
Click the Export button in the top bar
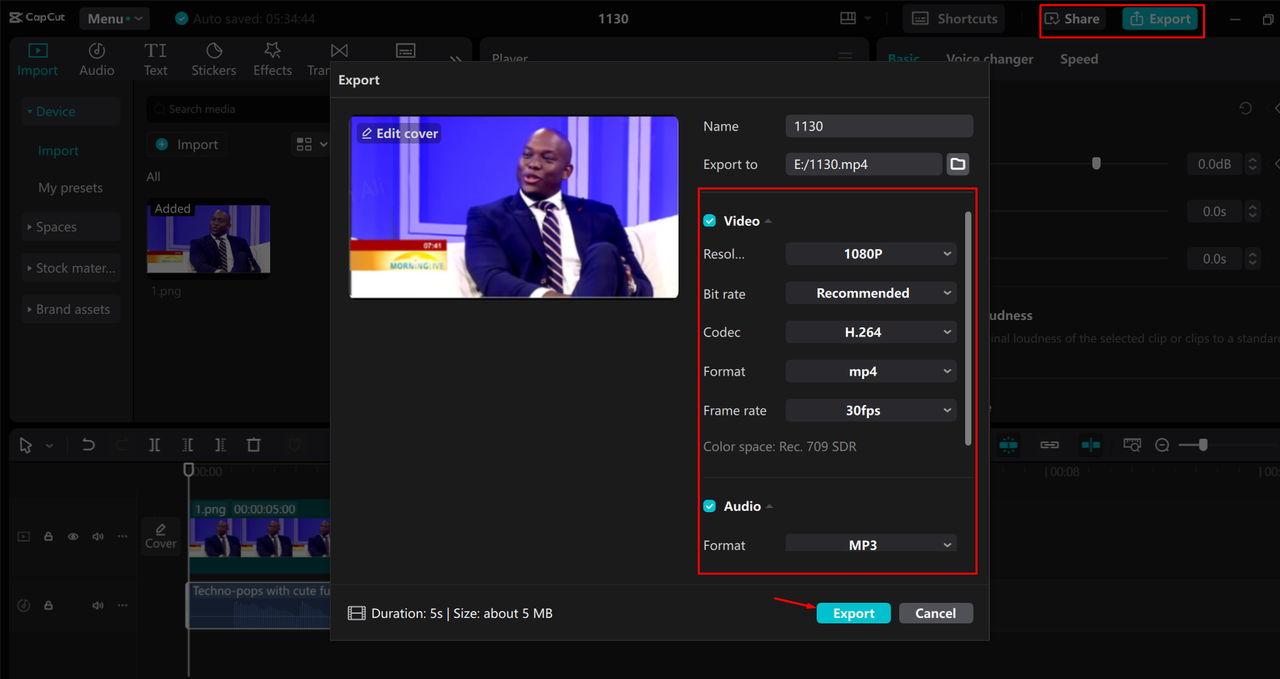[x=1160, y=19]
